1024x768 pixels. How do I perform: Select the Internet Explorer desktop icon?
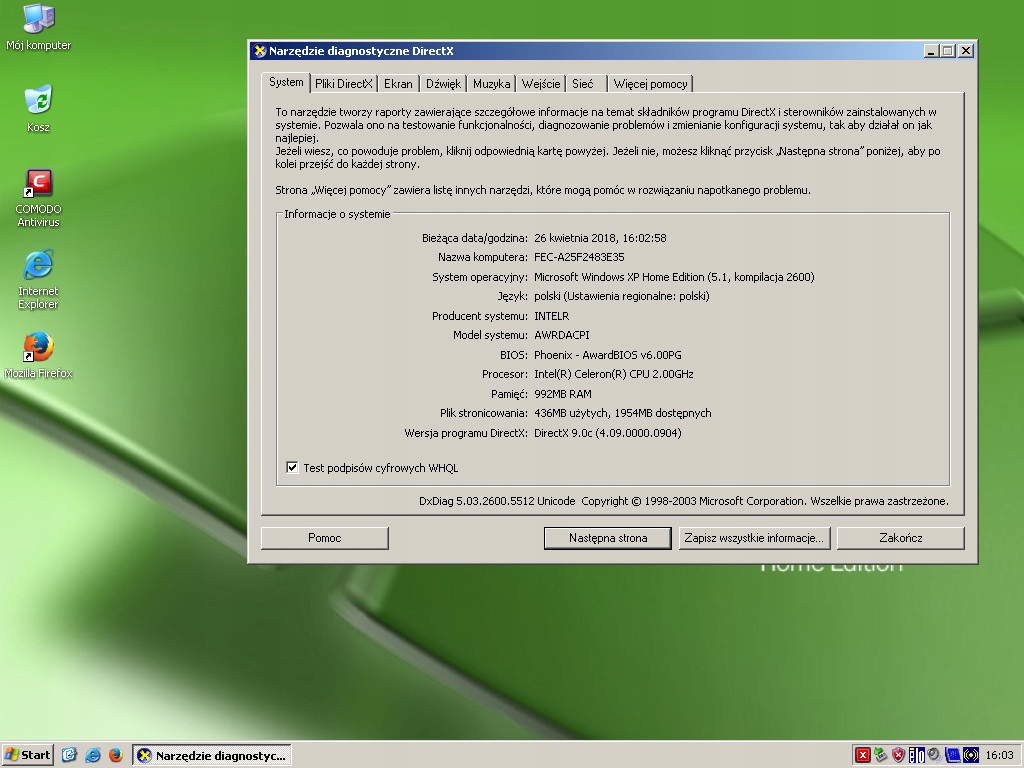pos(38,280)
